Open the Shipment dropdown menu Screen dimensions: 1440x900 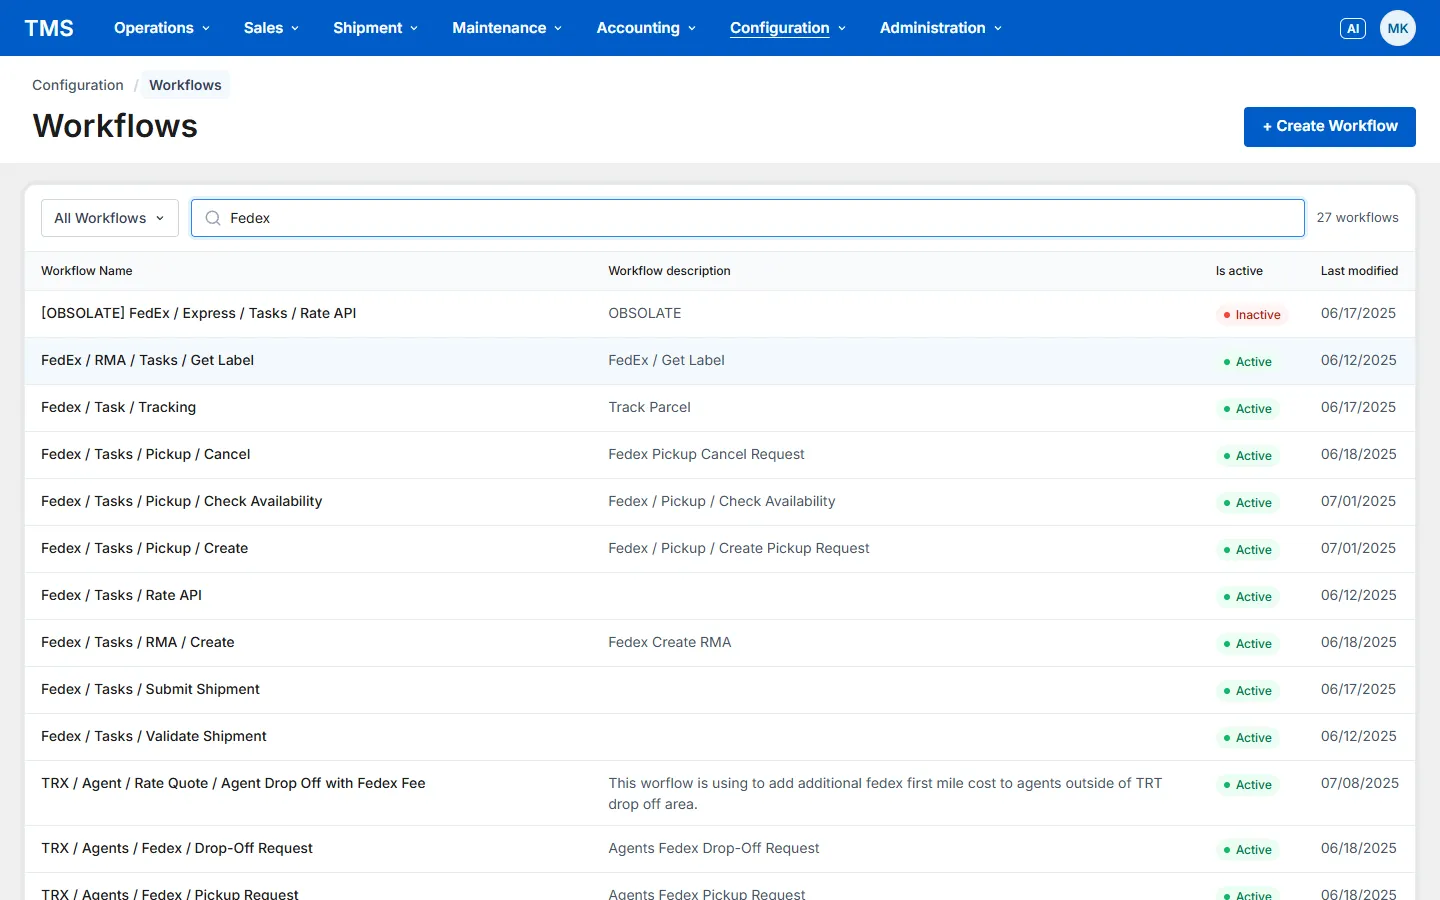376,28
